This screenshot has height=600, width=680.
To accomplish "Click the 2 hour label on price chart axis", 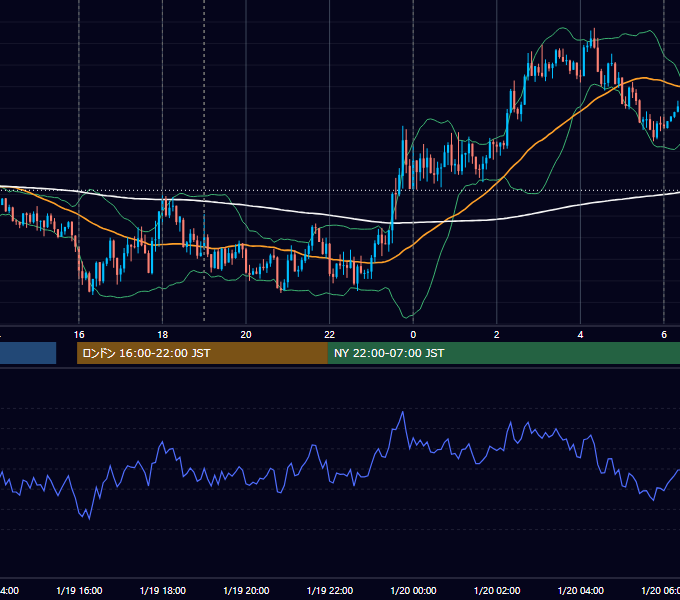I will click(x=497, y=335).
